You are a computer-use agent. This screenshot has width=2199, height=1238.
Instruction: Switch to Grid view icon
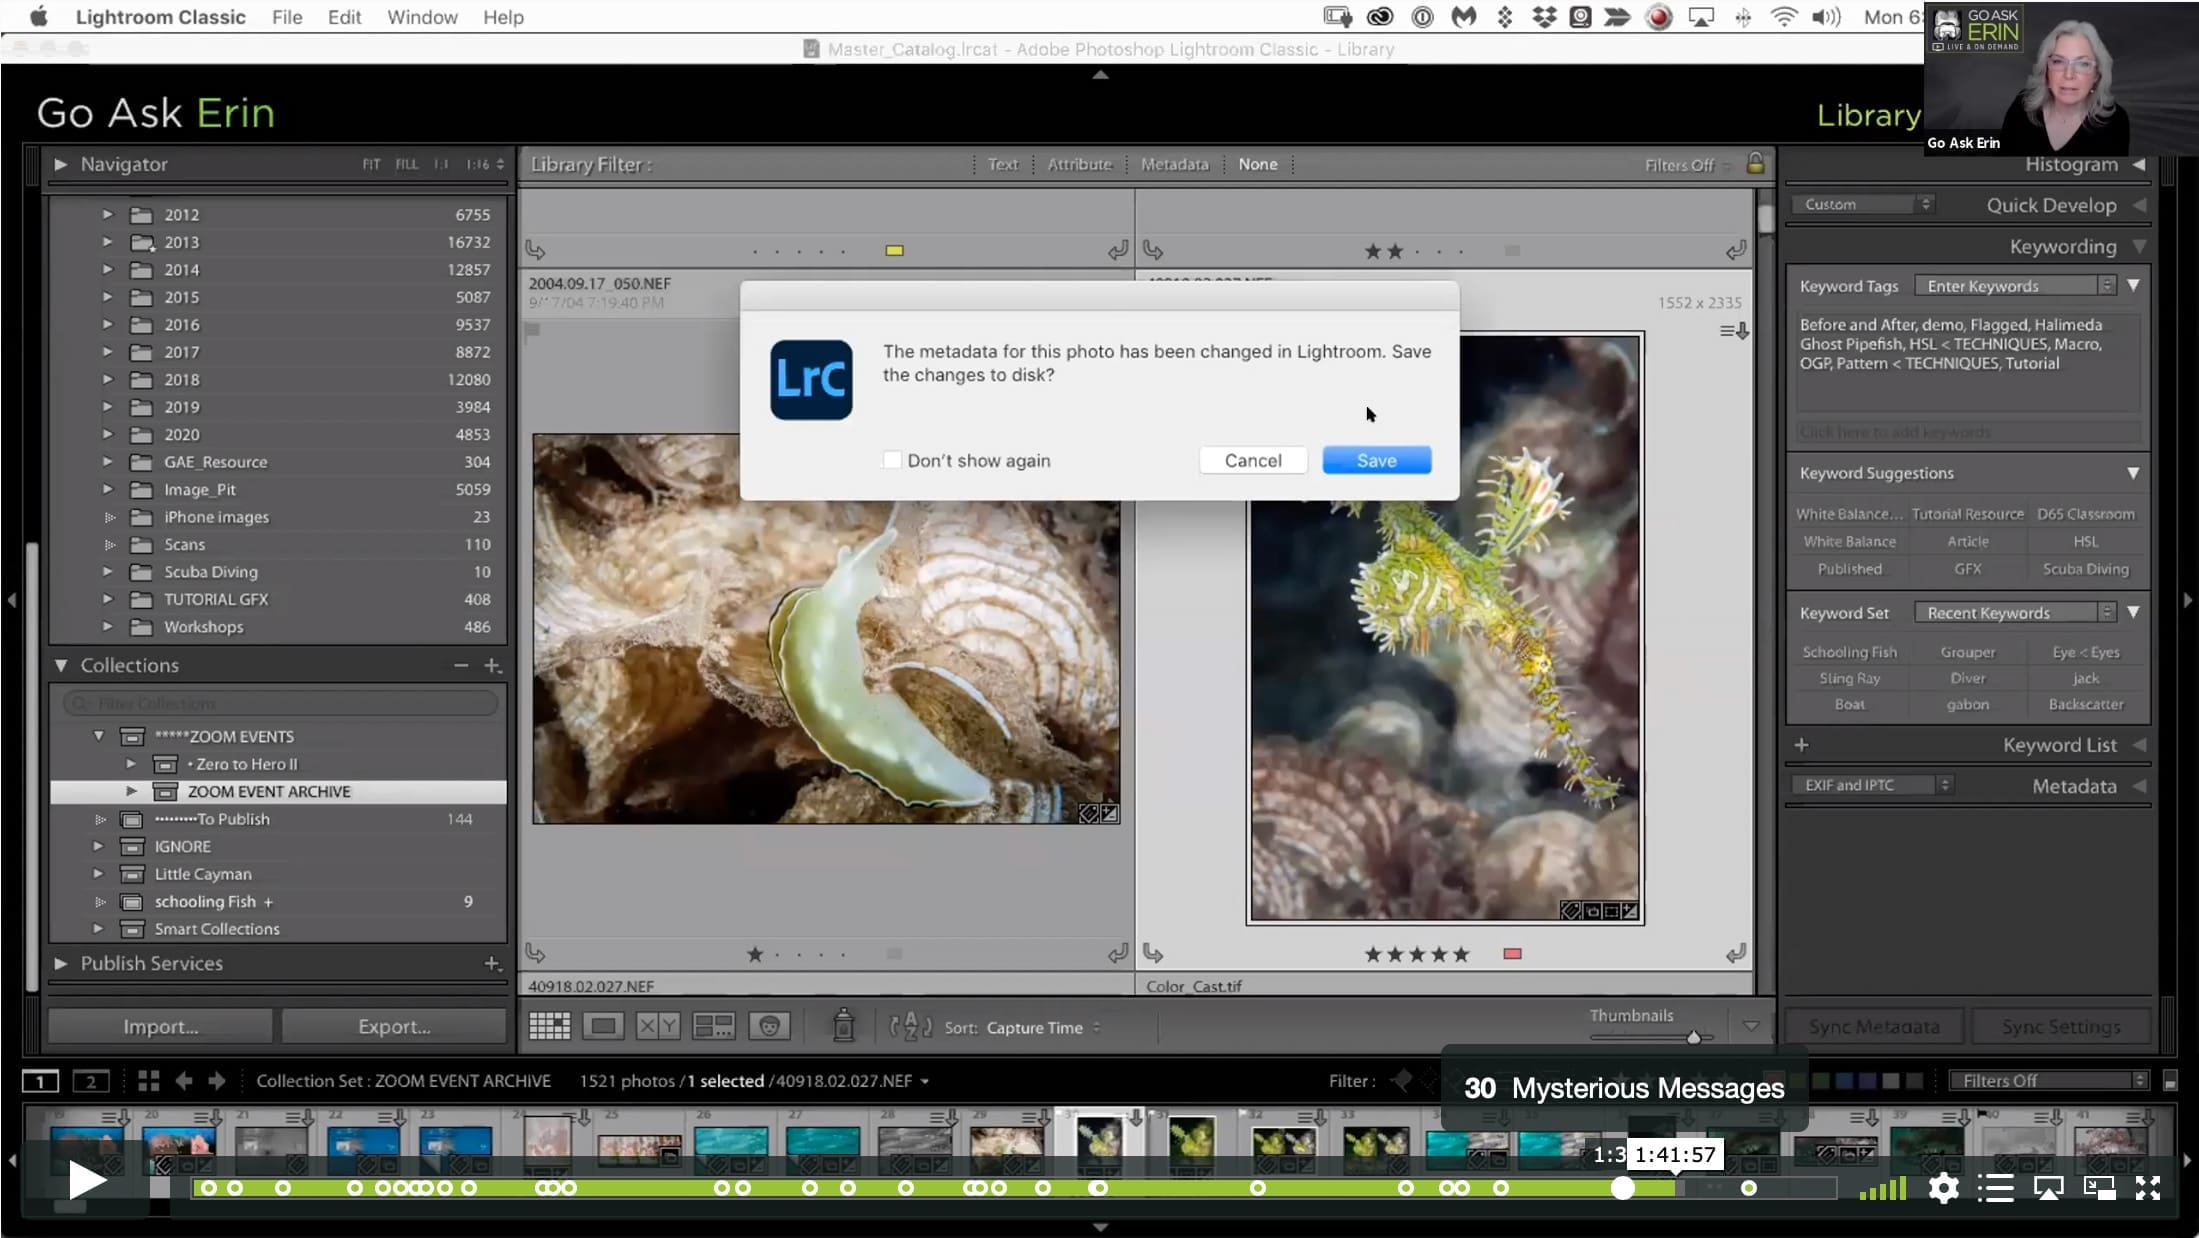pyautogui.click(x=549, y=1026)
